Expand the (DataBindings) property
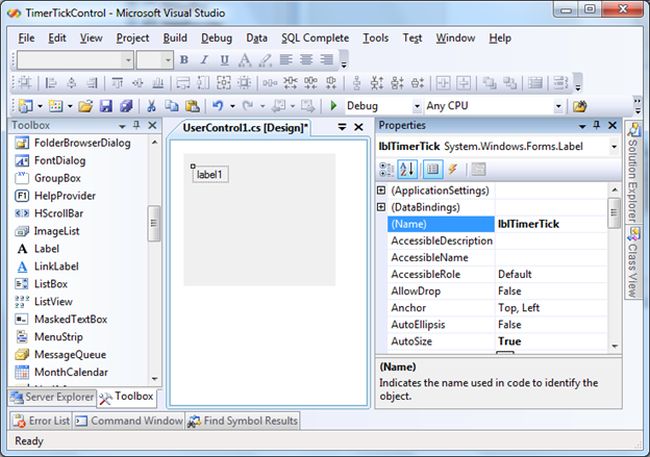 [x=381, y=207]
